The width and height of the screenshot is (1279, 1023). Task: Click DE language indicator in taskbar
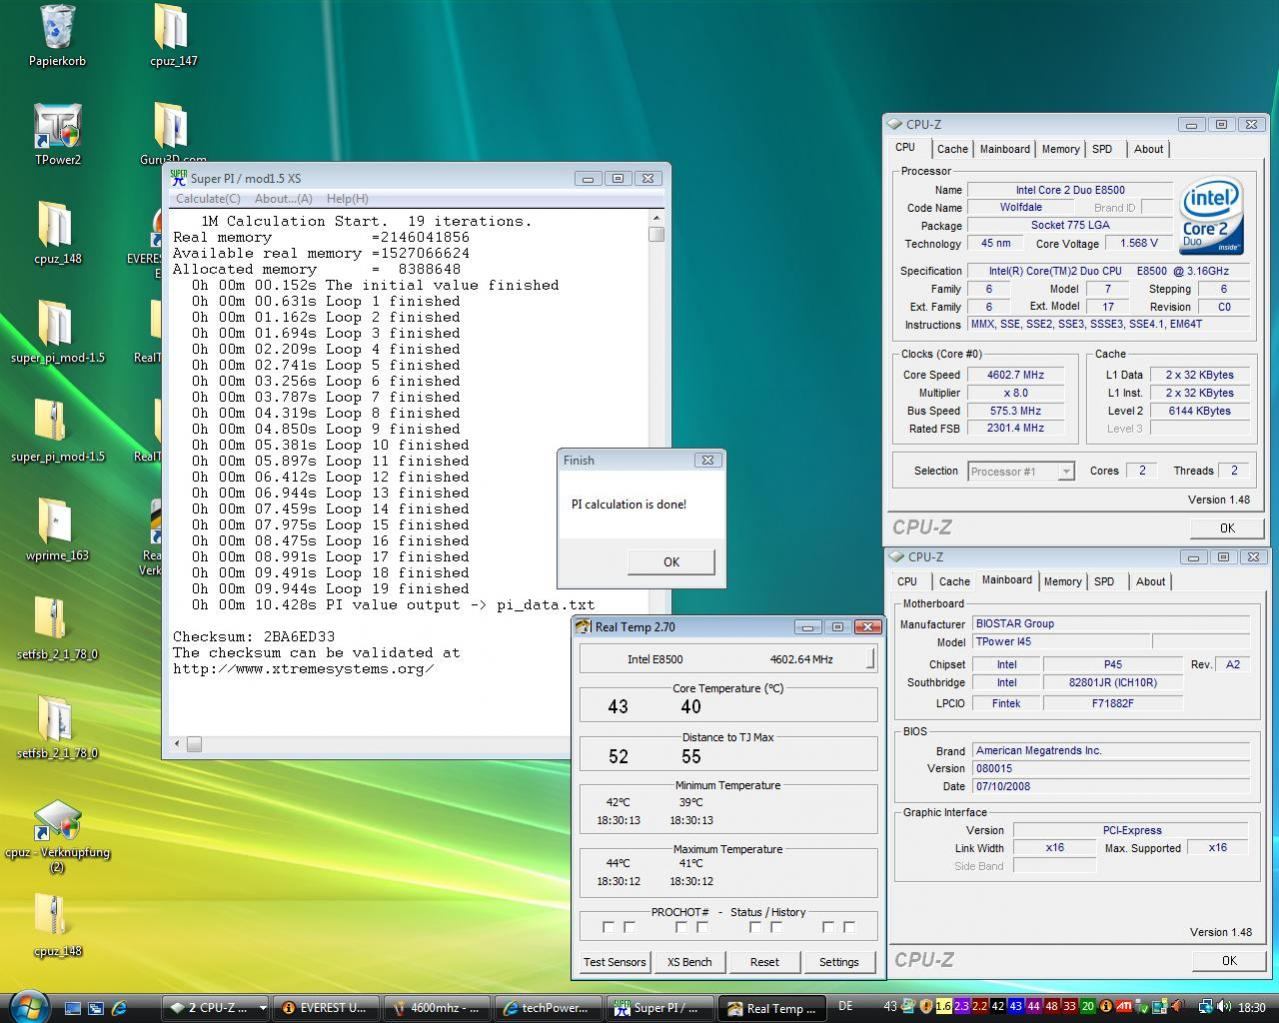(x=845, y=1006)
